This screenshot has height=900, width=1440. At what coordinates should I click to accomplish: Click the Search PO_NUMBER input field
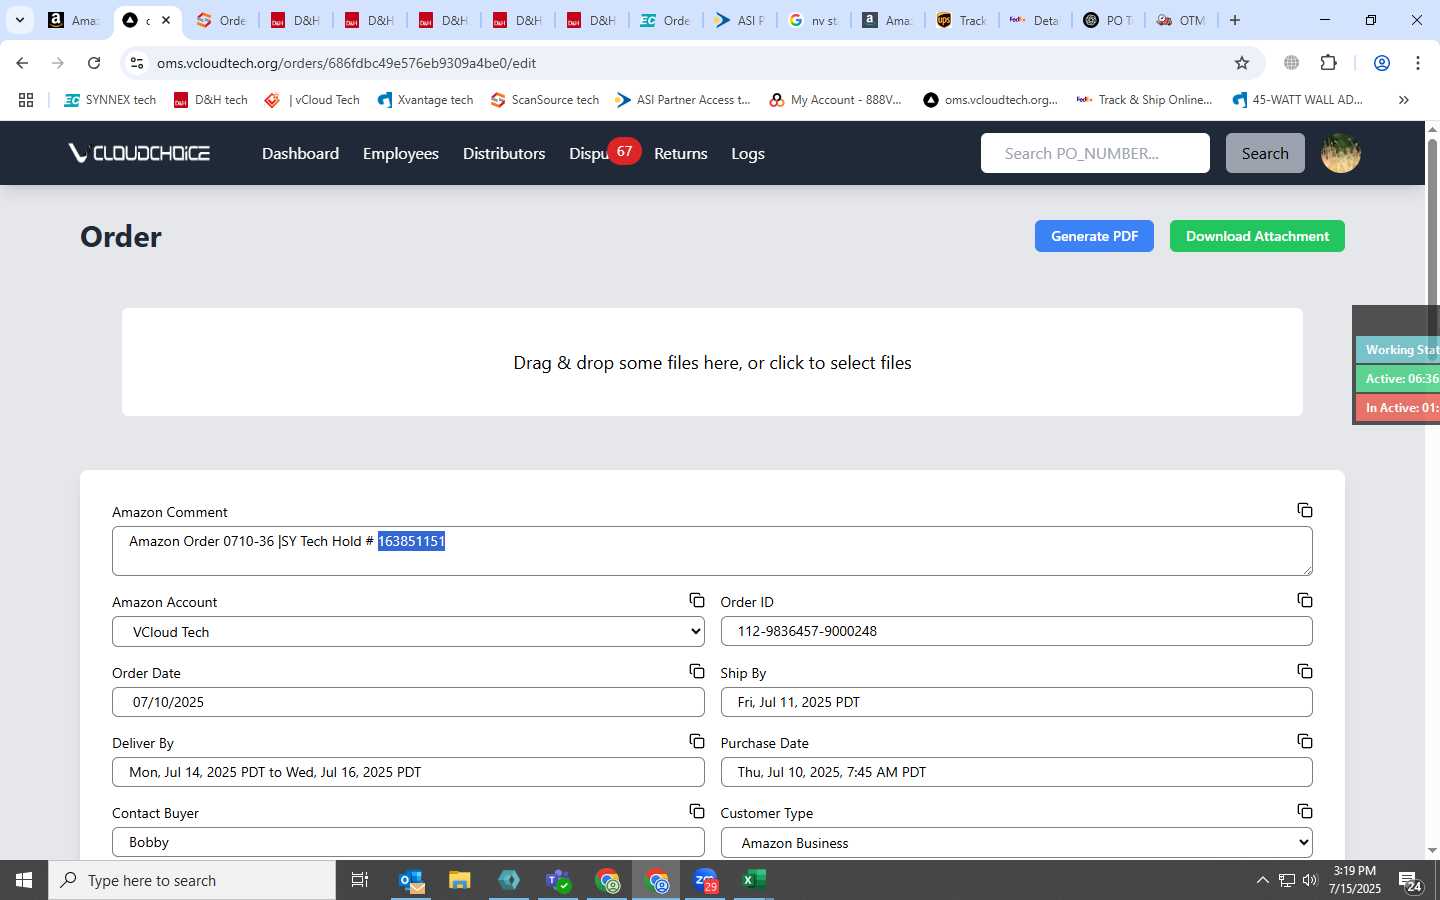click(x=1095, y=153)
